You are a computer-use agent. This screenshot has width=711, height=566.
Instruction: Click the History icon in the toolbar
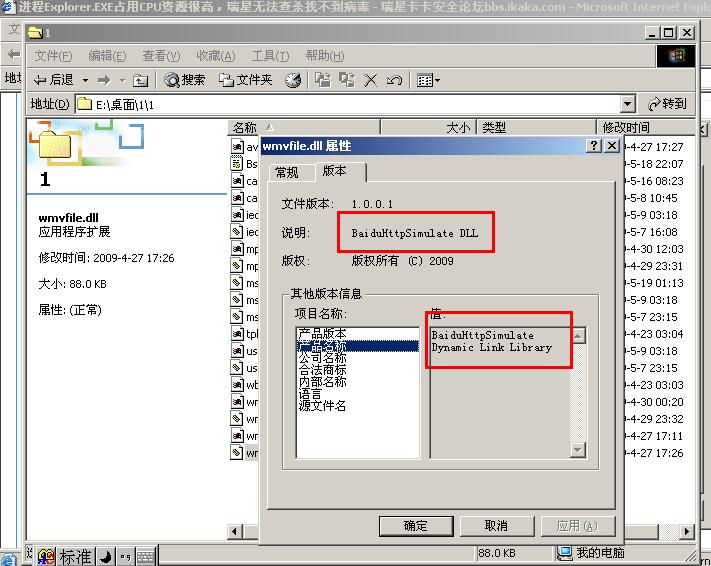pyautogui.click(x=293, y=81)
